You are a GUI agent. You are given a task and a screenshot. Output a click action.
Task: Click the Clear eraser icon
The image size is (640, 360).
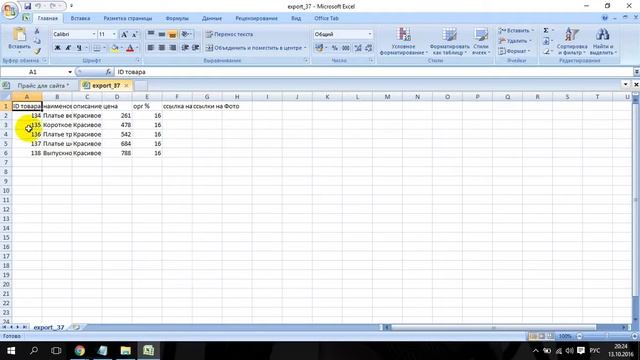[546, 51]
